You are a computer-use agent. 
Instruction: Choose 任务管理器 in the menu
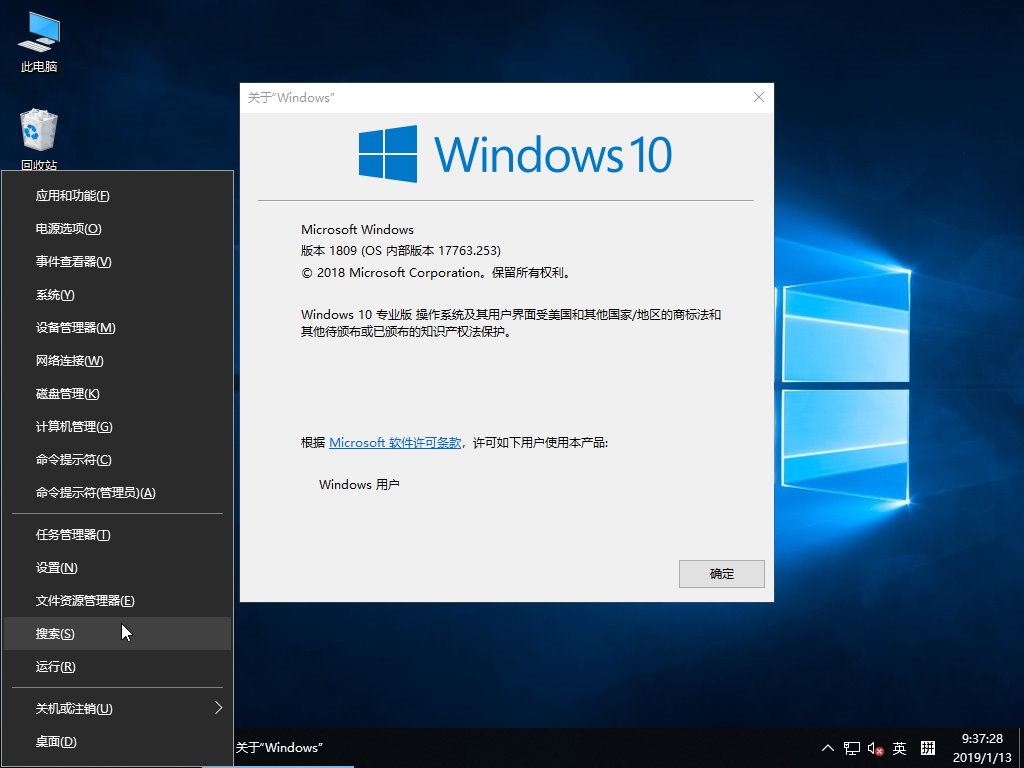coord(72,534)
